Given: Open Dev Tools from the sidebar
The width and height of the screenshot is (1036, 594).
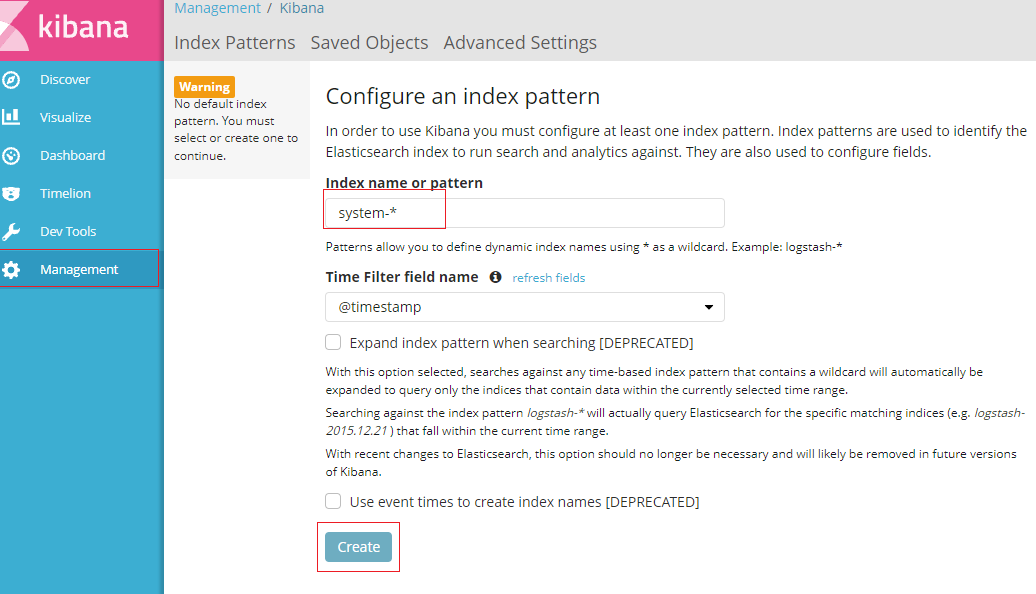Looking at the screenshot, I should coord(68,232).
